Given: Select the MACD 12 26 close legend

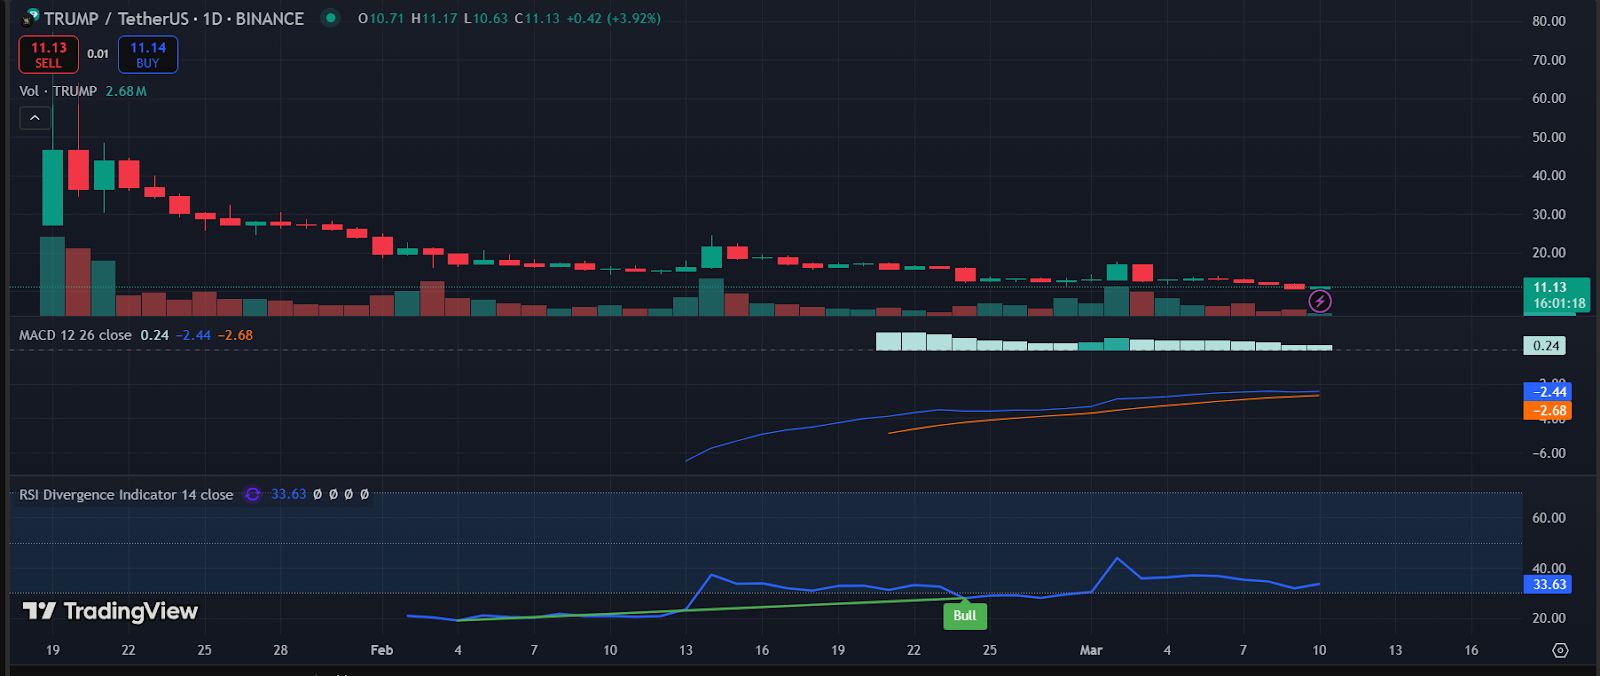Looking at the screenshot, I should (x=75, y=335).
